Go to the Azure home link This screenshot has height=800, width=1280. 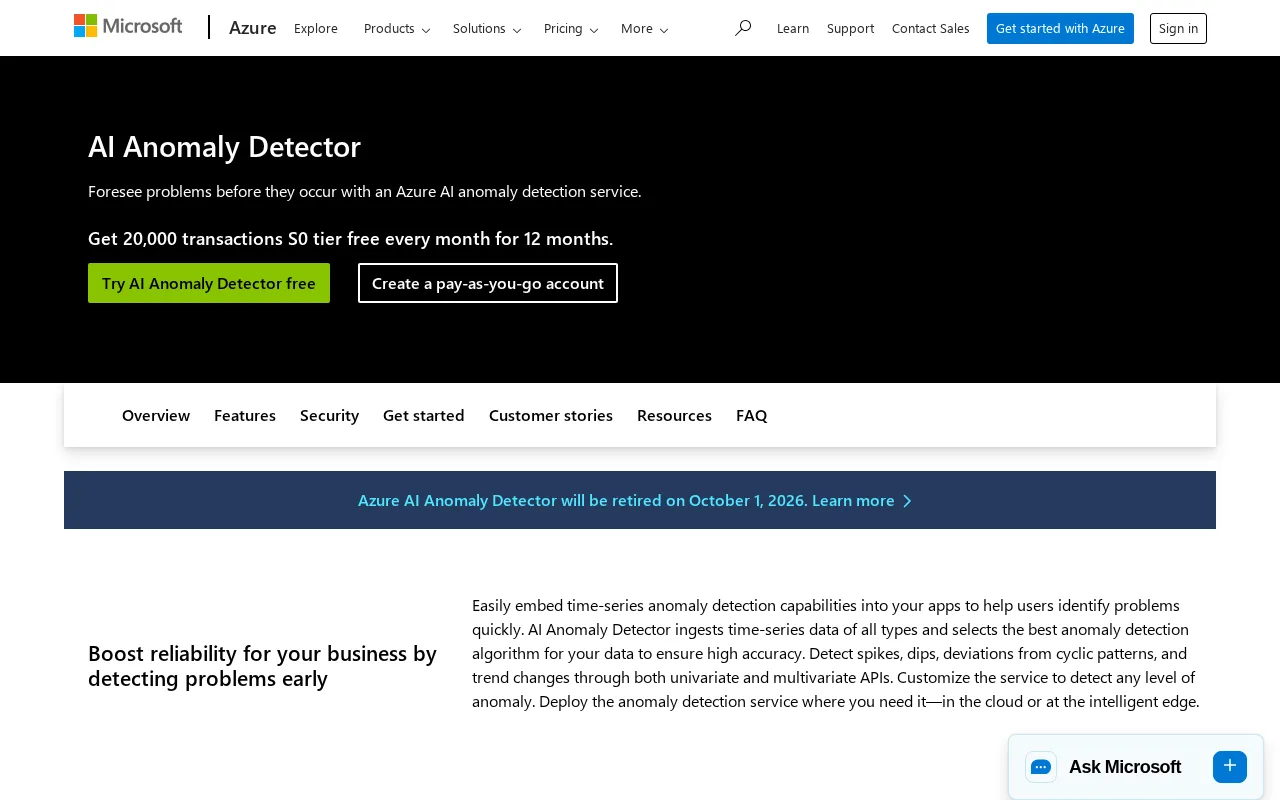(x=252, y=28)
